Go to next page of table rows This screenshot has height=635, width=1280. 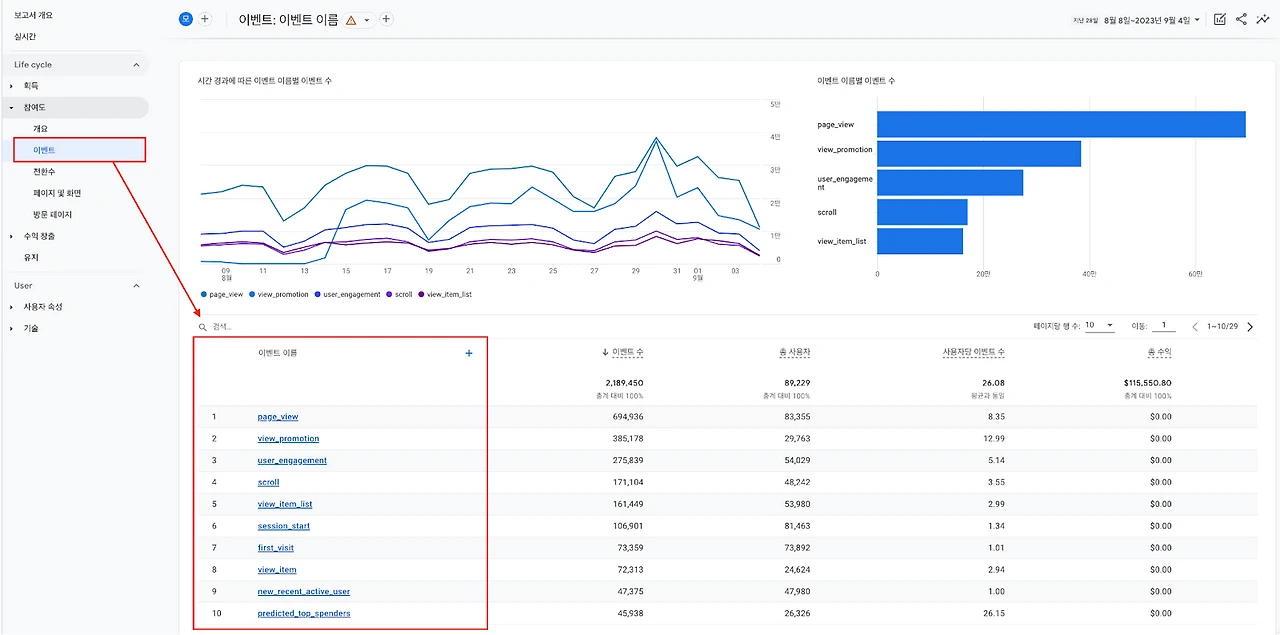point(1250,326)
